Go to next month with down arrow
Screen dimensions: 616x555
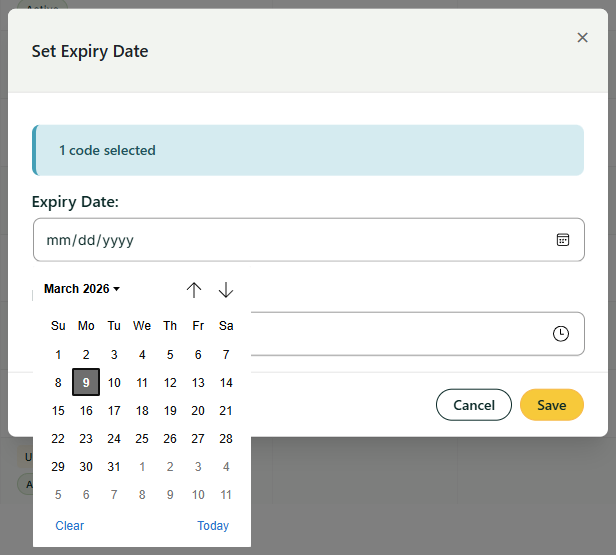click(226, 290)
